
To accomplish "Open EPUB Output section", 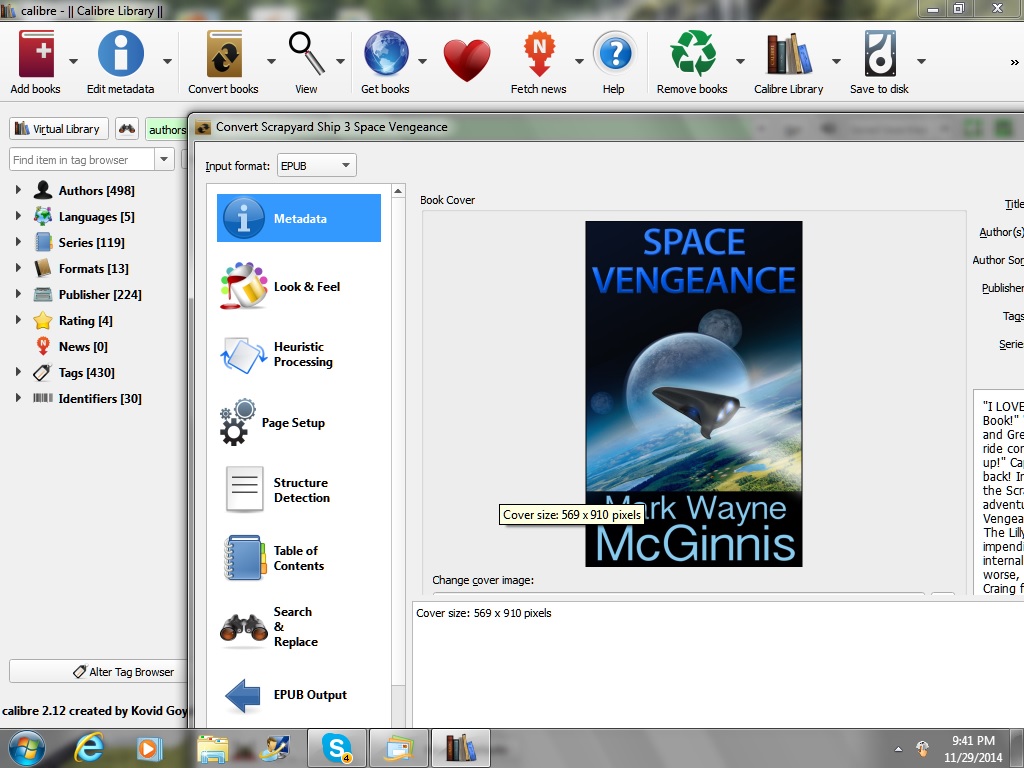I will point(299,695).
